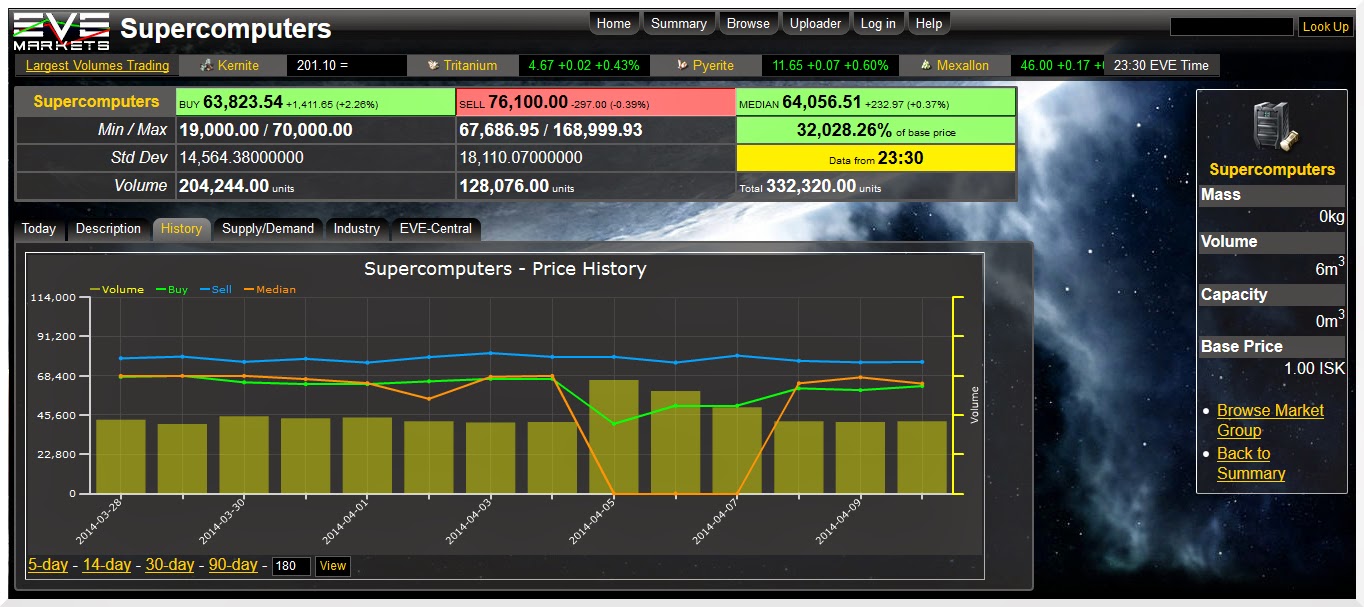The height and width of the screenshot is (607, 1364).
Task: Switch to the Description tab
Action: pos(108,229)
